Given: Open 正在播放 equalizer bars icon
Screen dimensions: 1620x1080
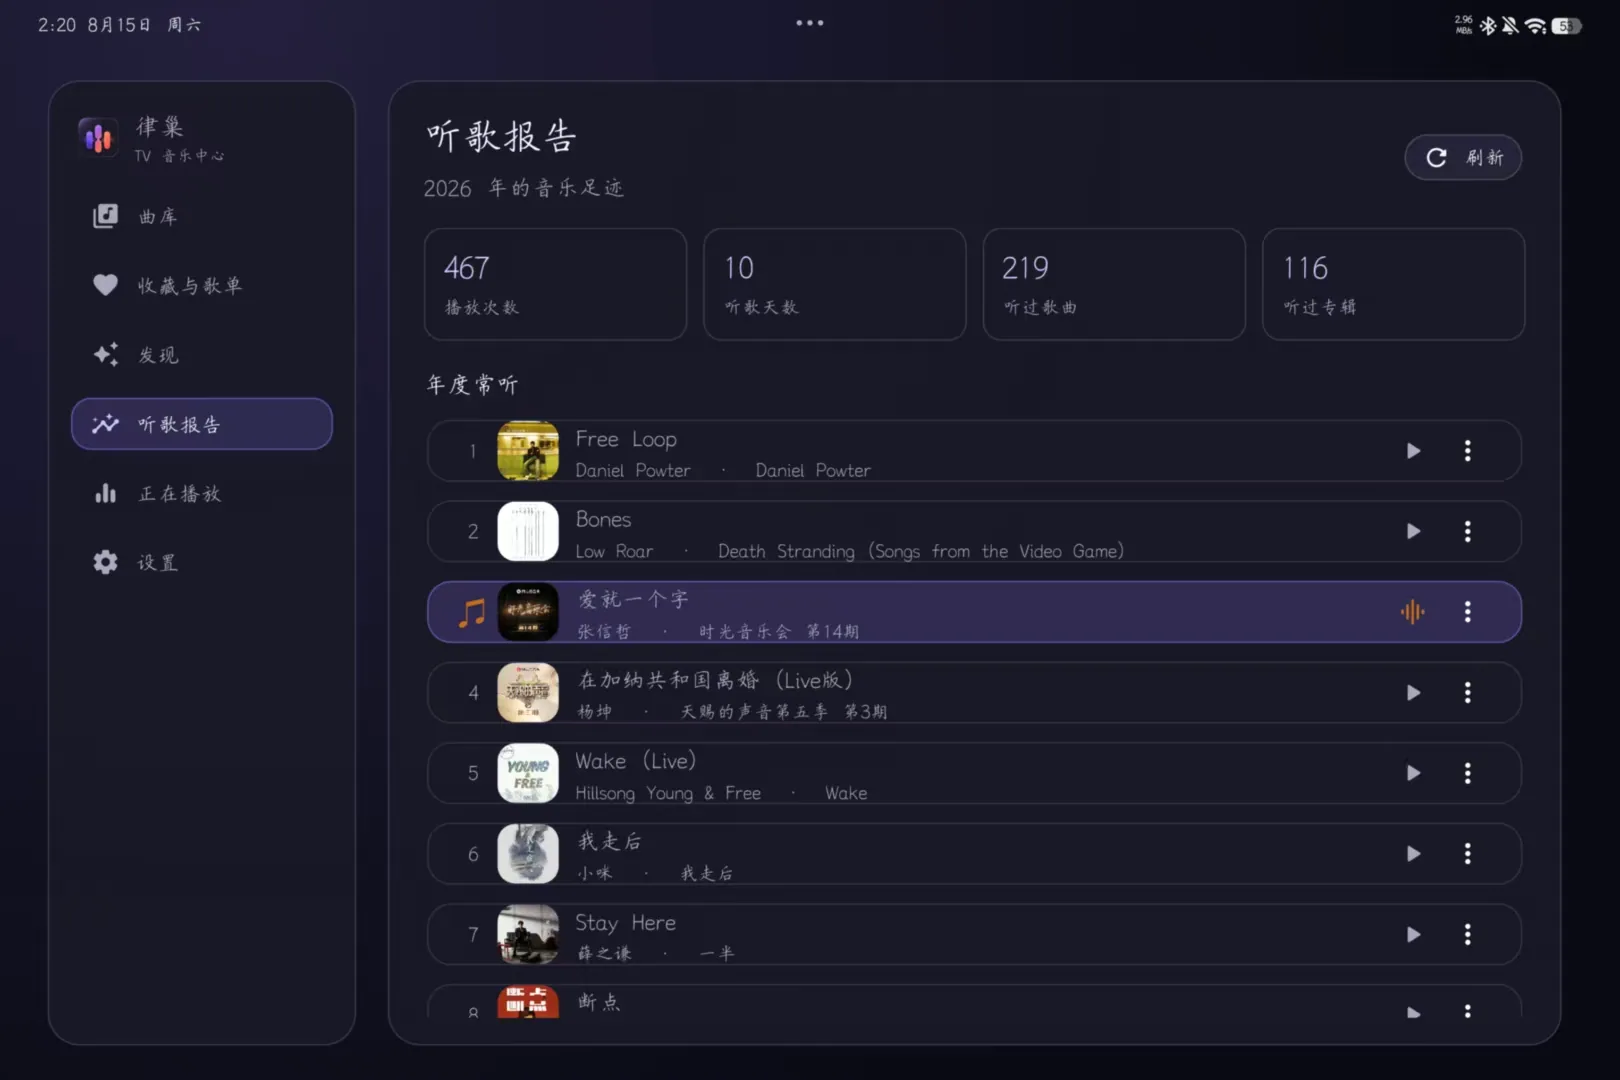Looking at the screenshot, I should [x=105, y=493].
